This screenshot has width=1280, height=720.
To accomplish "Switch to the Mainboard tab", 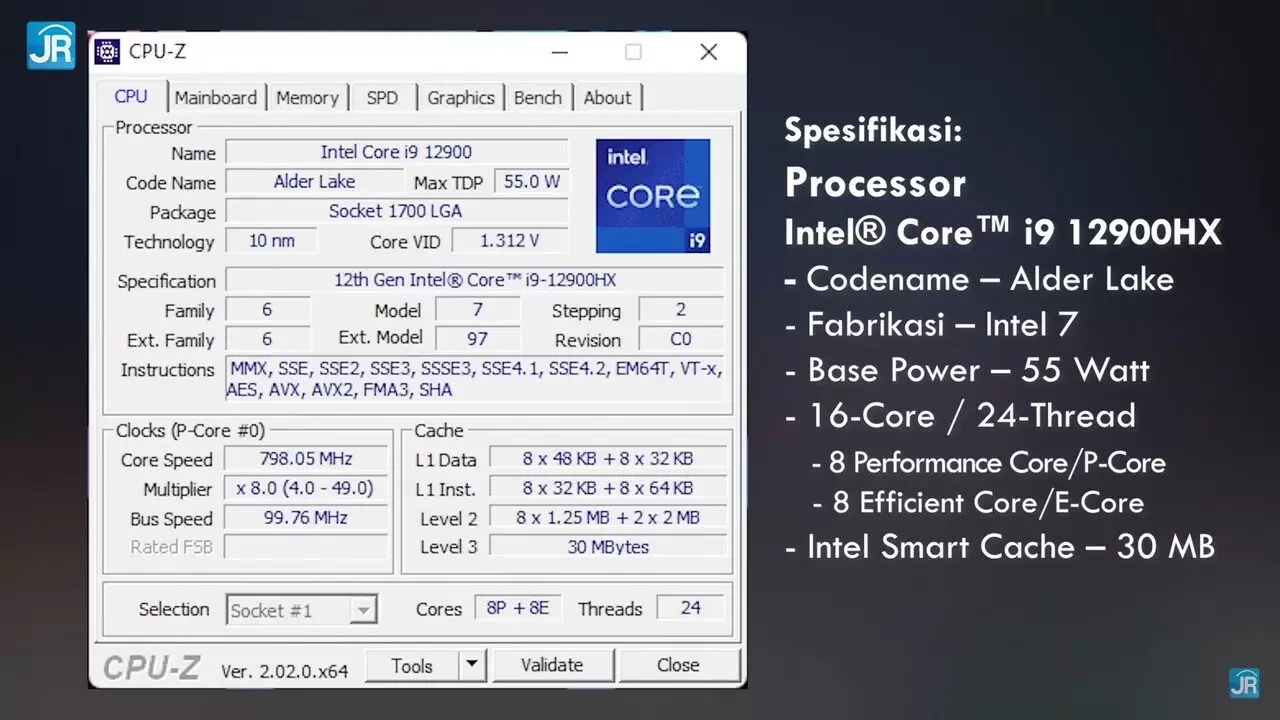I will tap(216, 97).
